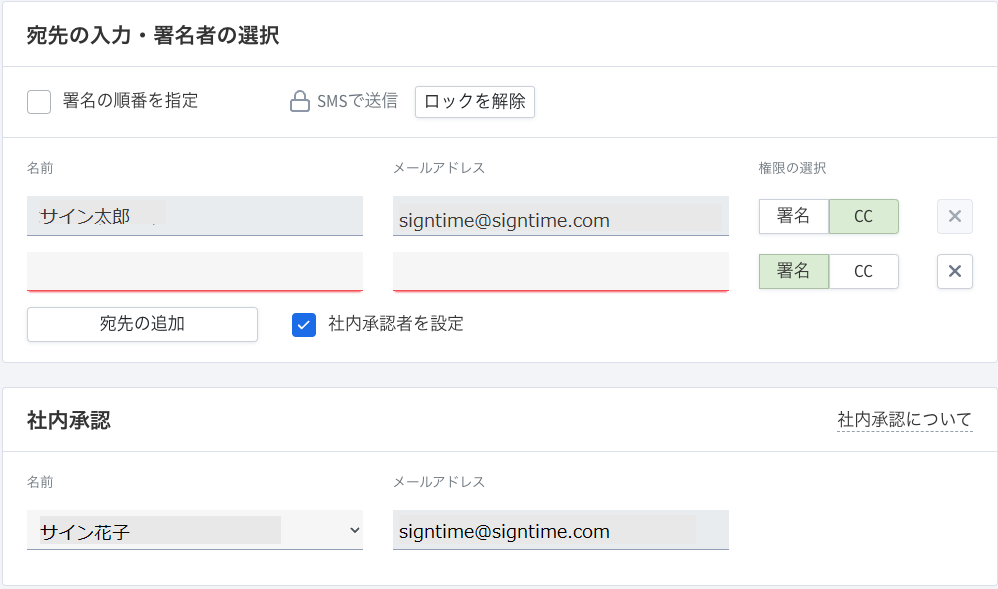
Task: Open the サイン花子 approver name dropdown
Action: tap(194, 531)
